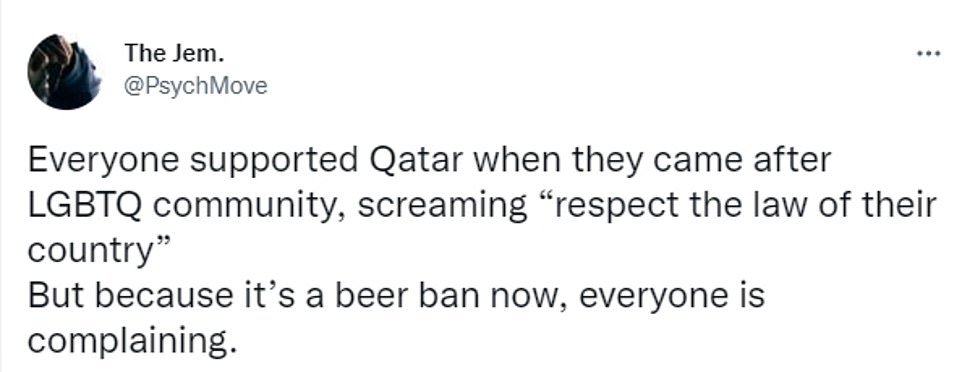Viewport: 962px width, 372px height.
Task: Click the word "law" in the quoted phrase
Action: point(799,206)
